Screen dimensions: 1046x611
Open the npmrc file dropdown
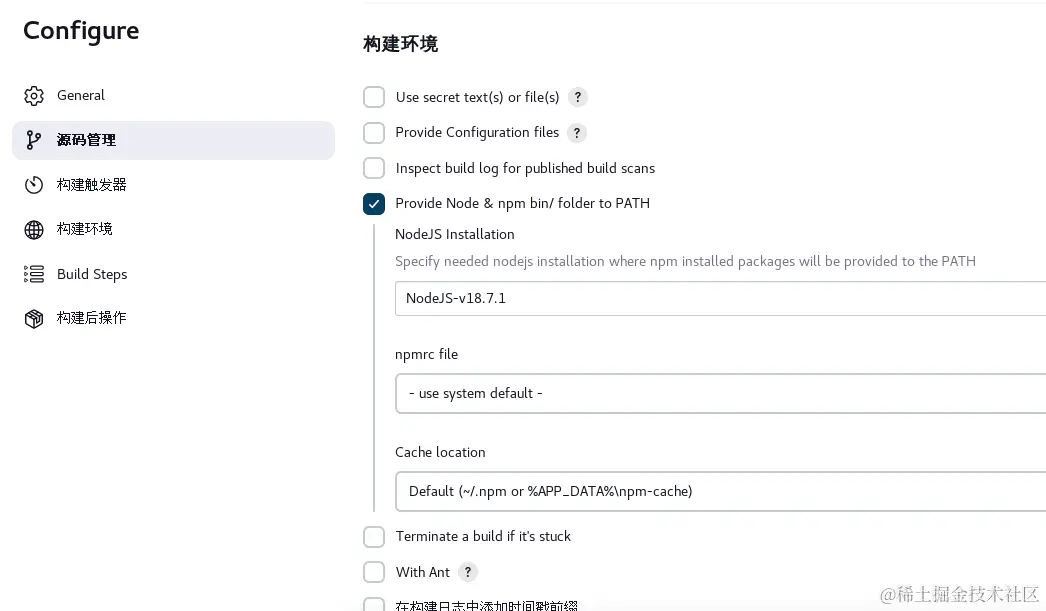[720, 394]
